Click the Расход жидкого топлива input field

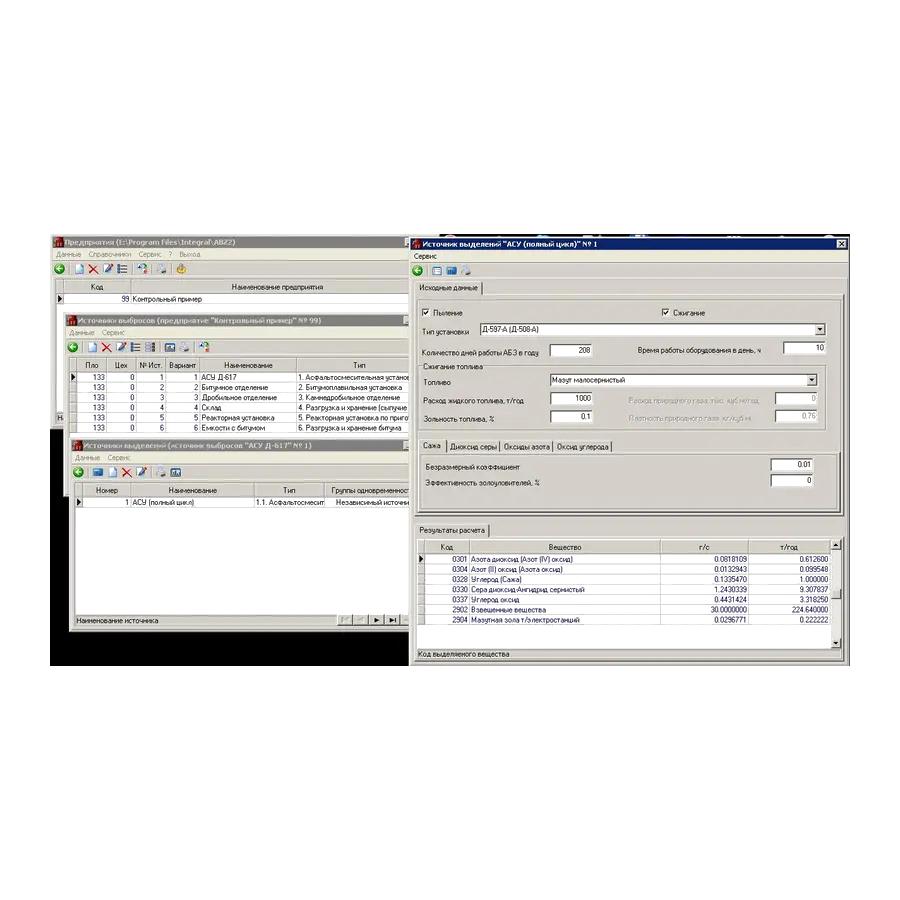(571, 398)
